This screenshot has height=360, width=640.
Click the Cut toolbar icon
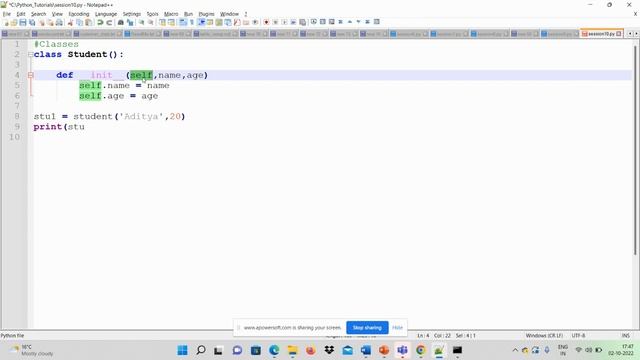70,22
